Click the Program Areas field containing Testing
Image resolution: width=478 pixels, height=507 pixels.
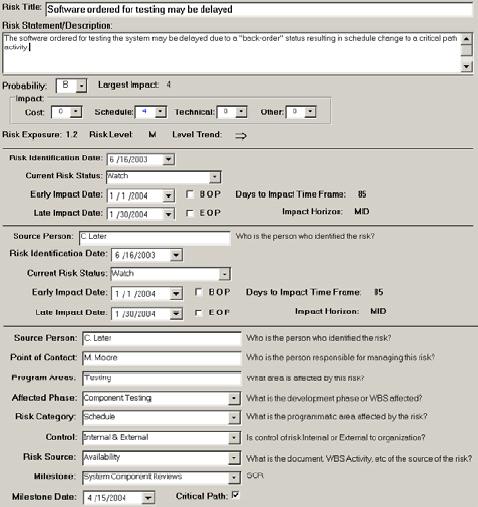point(162,378)
